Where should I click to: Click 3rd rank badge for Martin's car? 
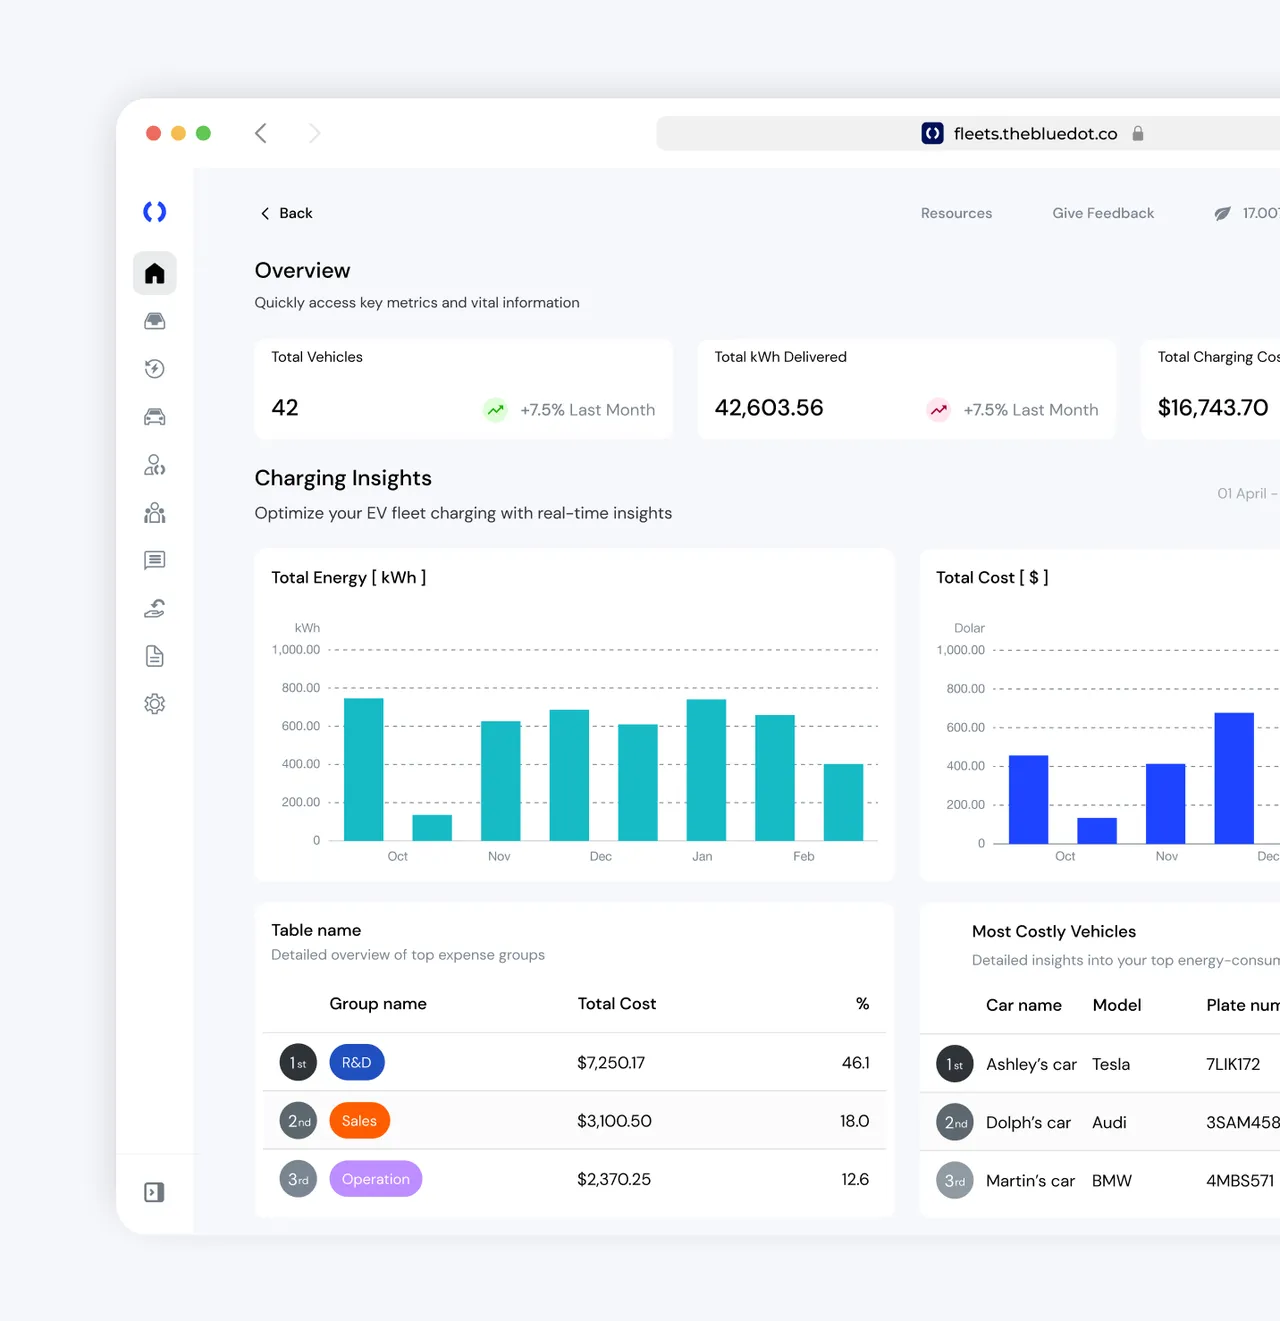coord(954,1180)
